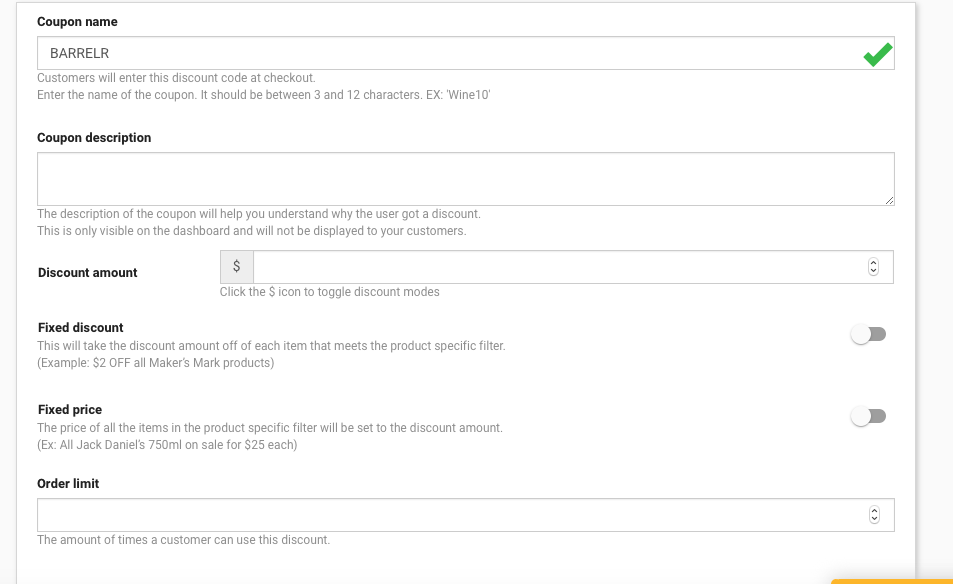The height and width of the screenshot is (584, 953).
Task: Click the green checkmark in Coupon name field
Action: click(x=878, y=54)
